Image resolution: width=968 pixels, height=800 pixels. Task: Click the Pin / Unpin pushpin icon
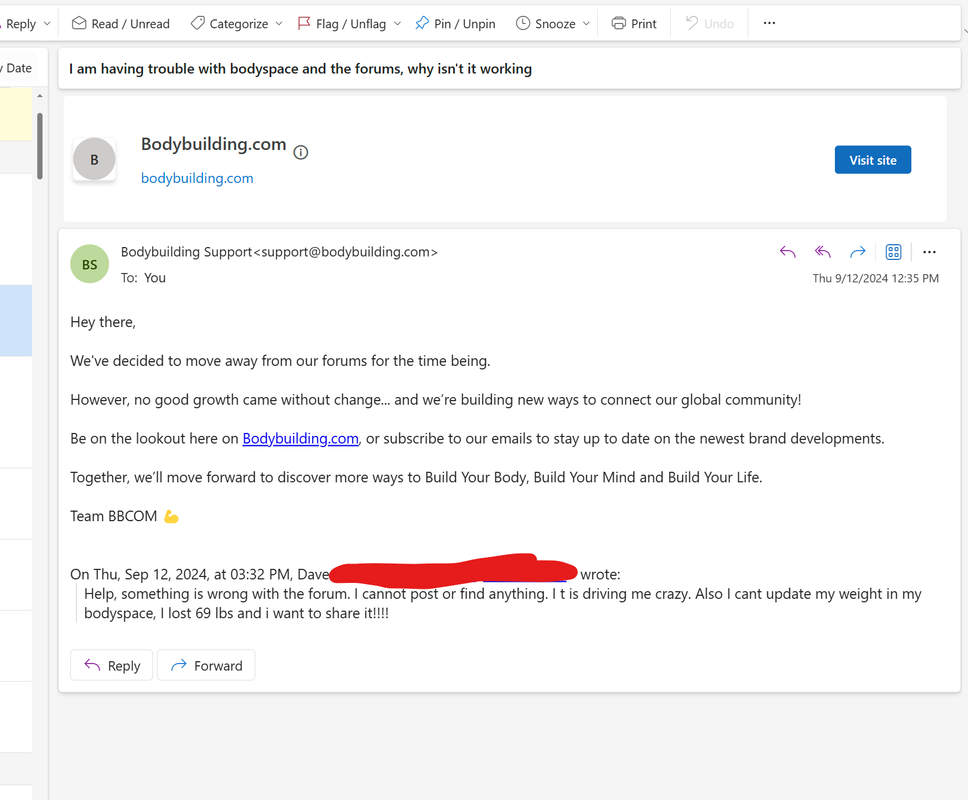click(422, 23)
